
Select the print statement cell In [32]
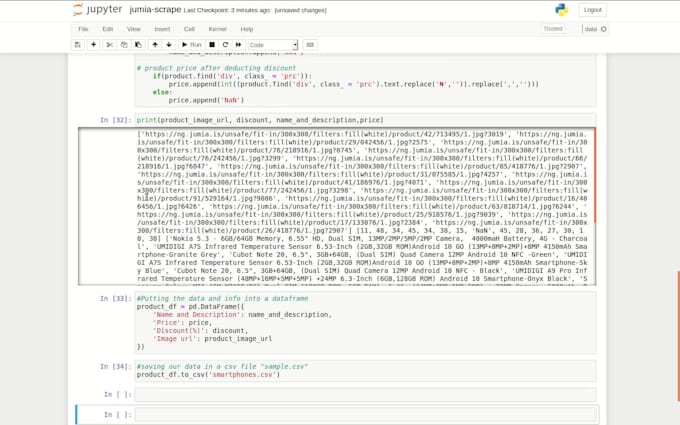[x=365, y=120]
